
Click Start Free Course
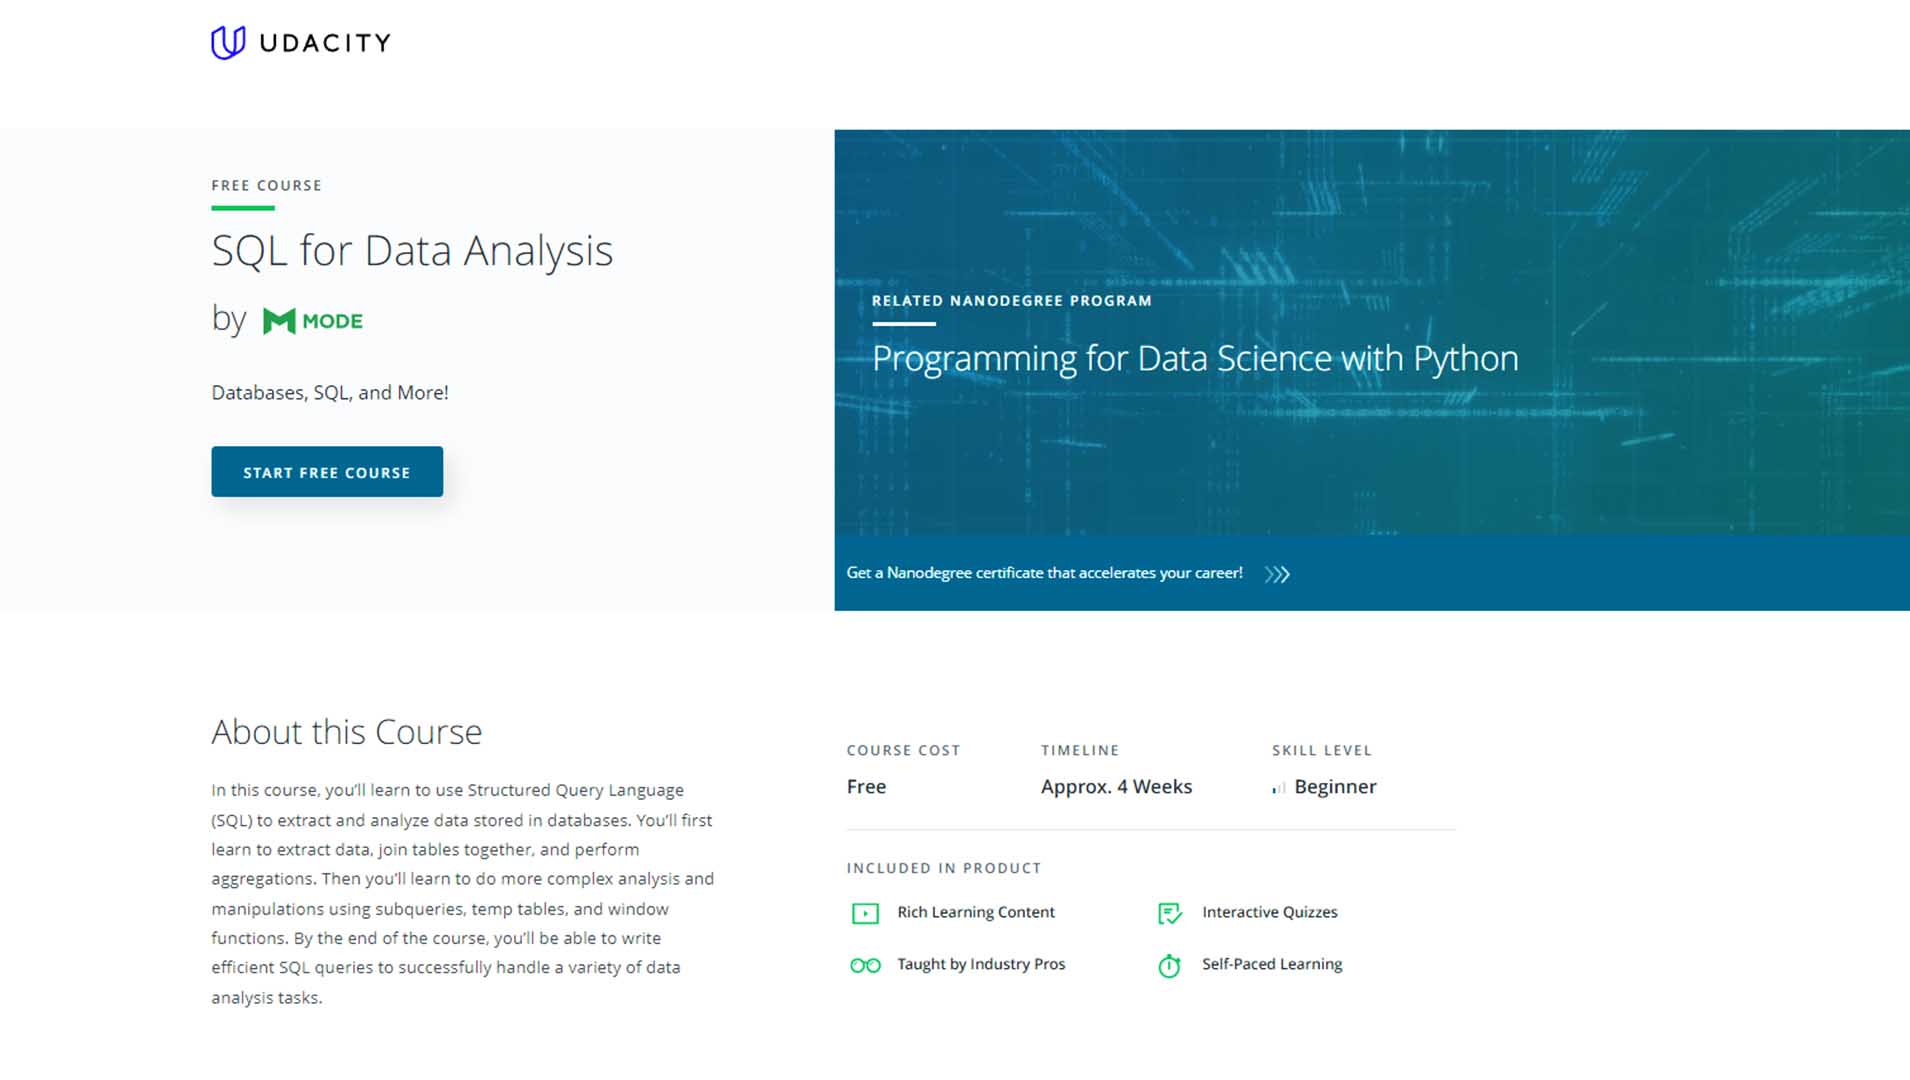327,471
